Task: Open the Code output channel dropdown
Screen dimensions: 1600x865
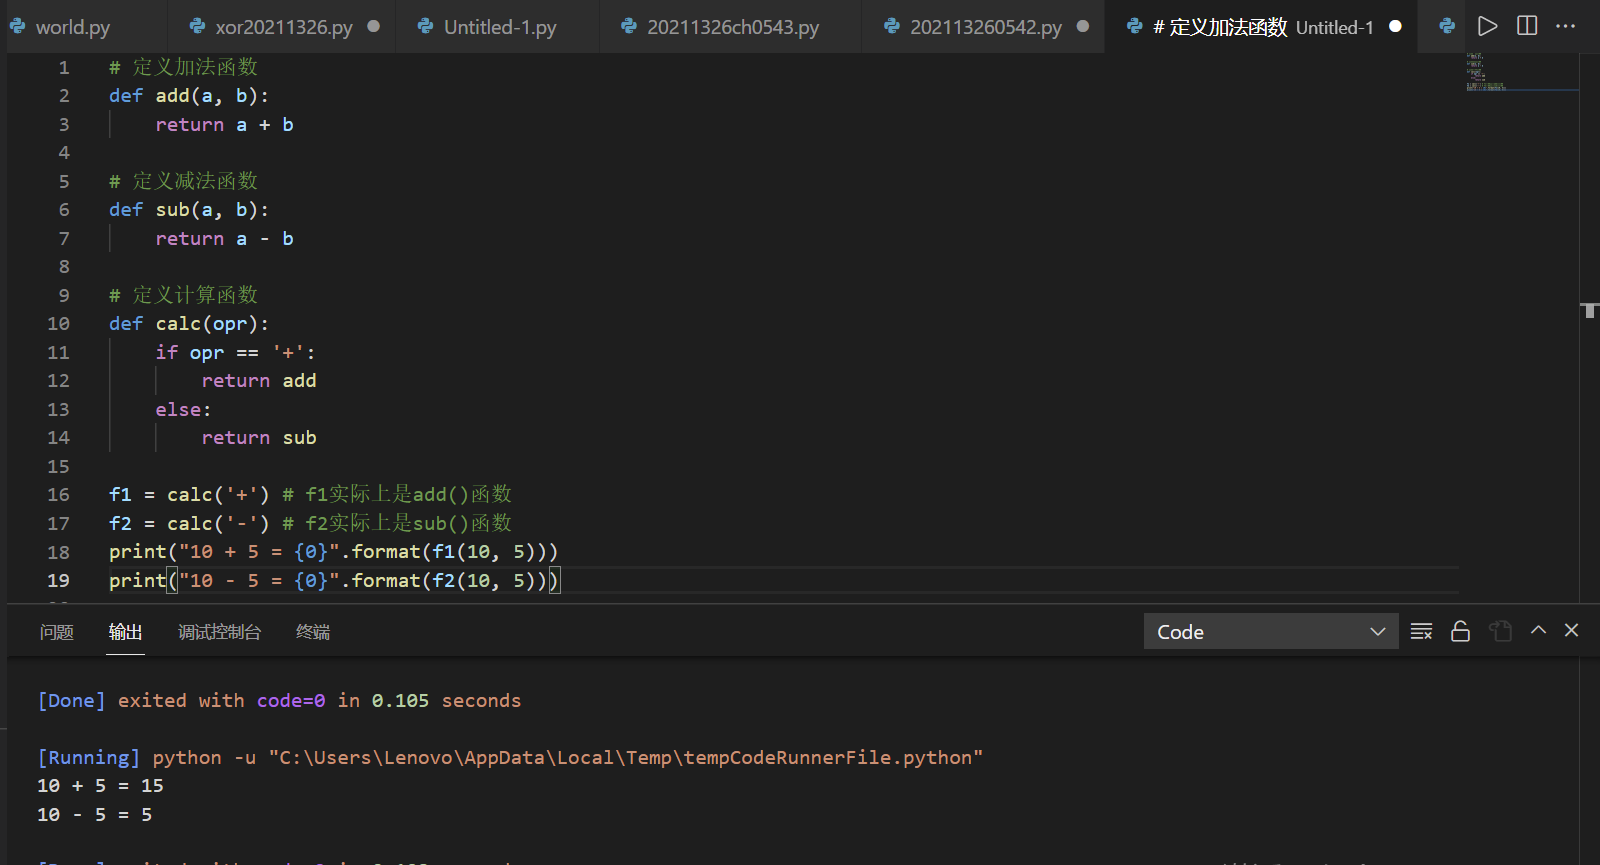Action: point(1270,631)
